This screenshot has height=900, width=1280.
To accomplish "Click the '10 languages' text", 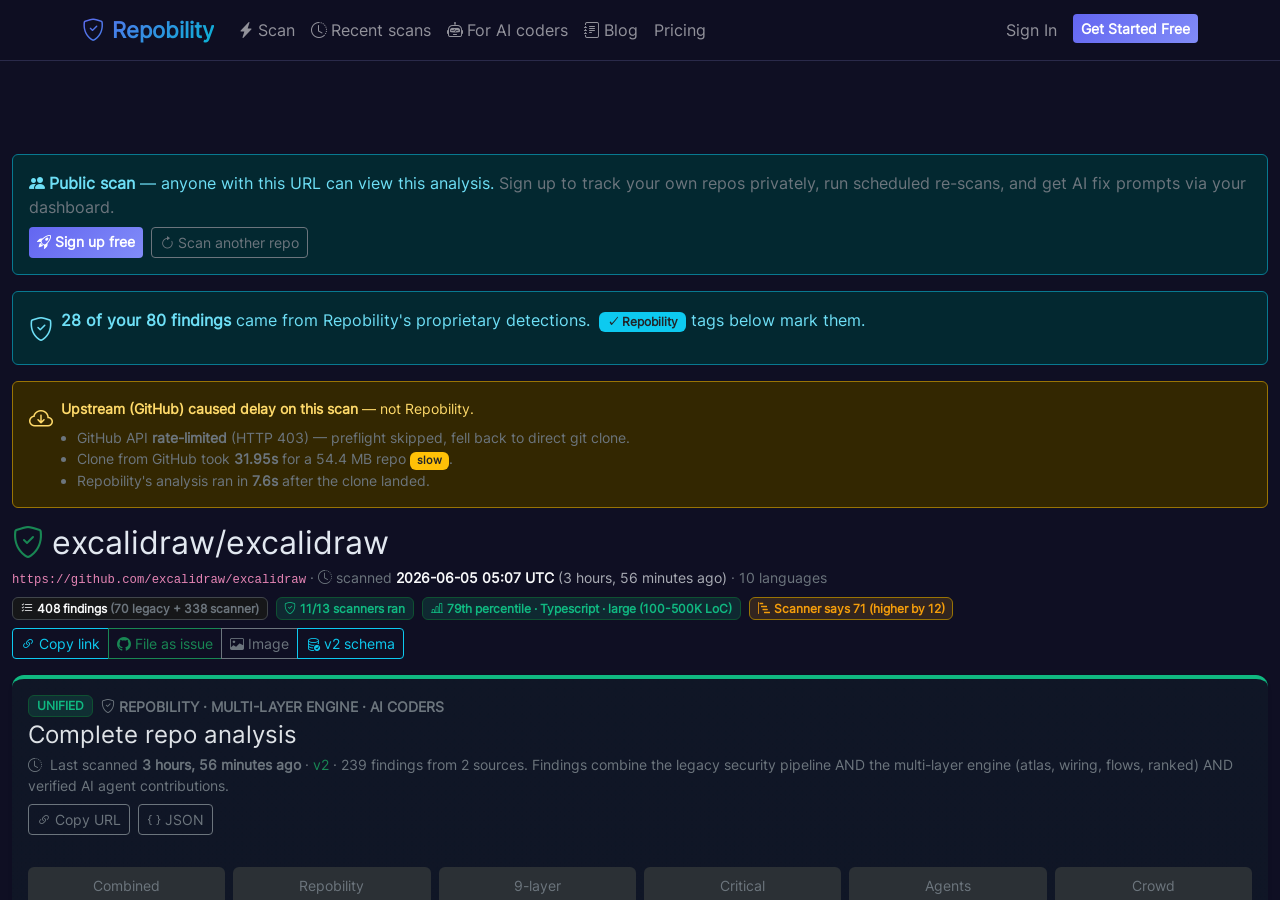I will pos(783,578).
